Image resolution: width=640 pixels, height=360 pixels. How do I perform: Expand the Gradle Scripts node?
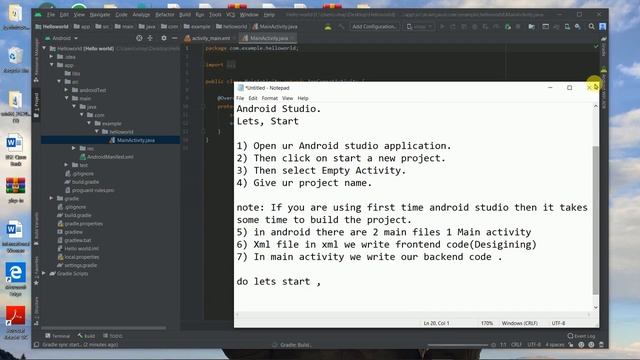pyautogui.click(x=44, y=273)
